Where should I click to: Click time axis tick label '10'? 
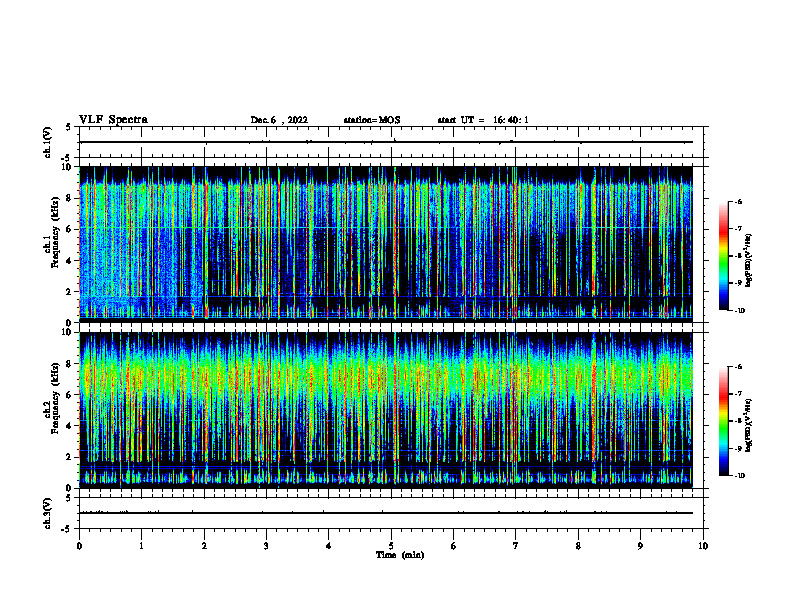(x=703, y=546)
